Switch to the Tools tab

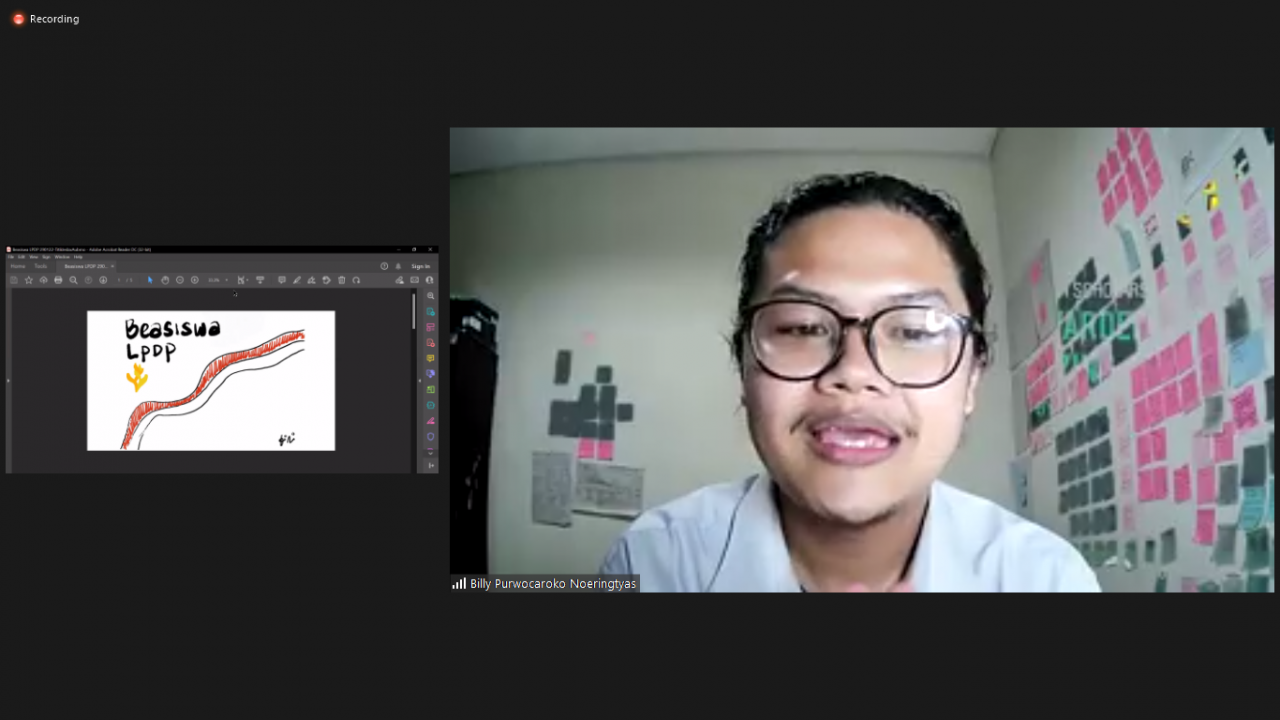click(x=41, y=266)
